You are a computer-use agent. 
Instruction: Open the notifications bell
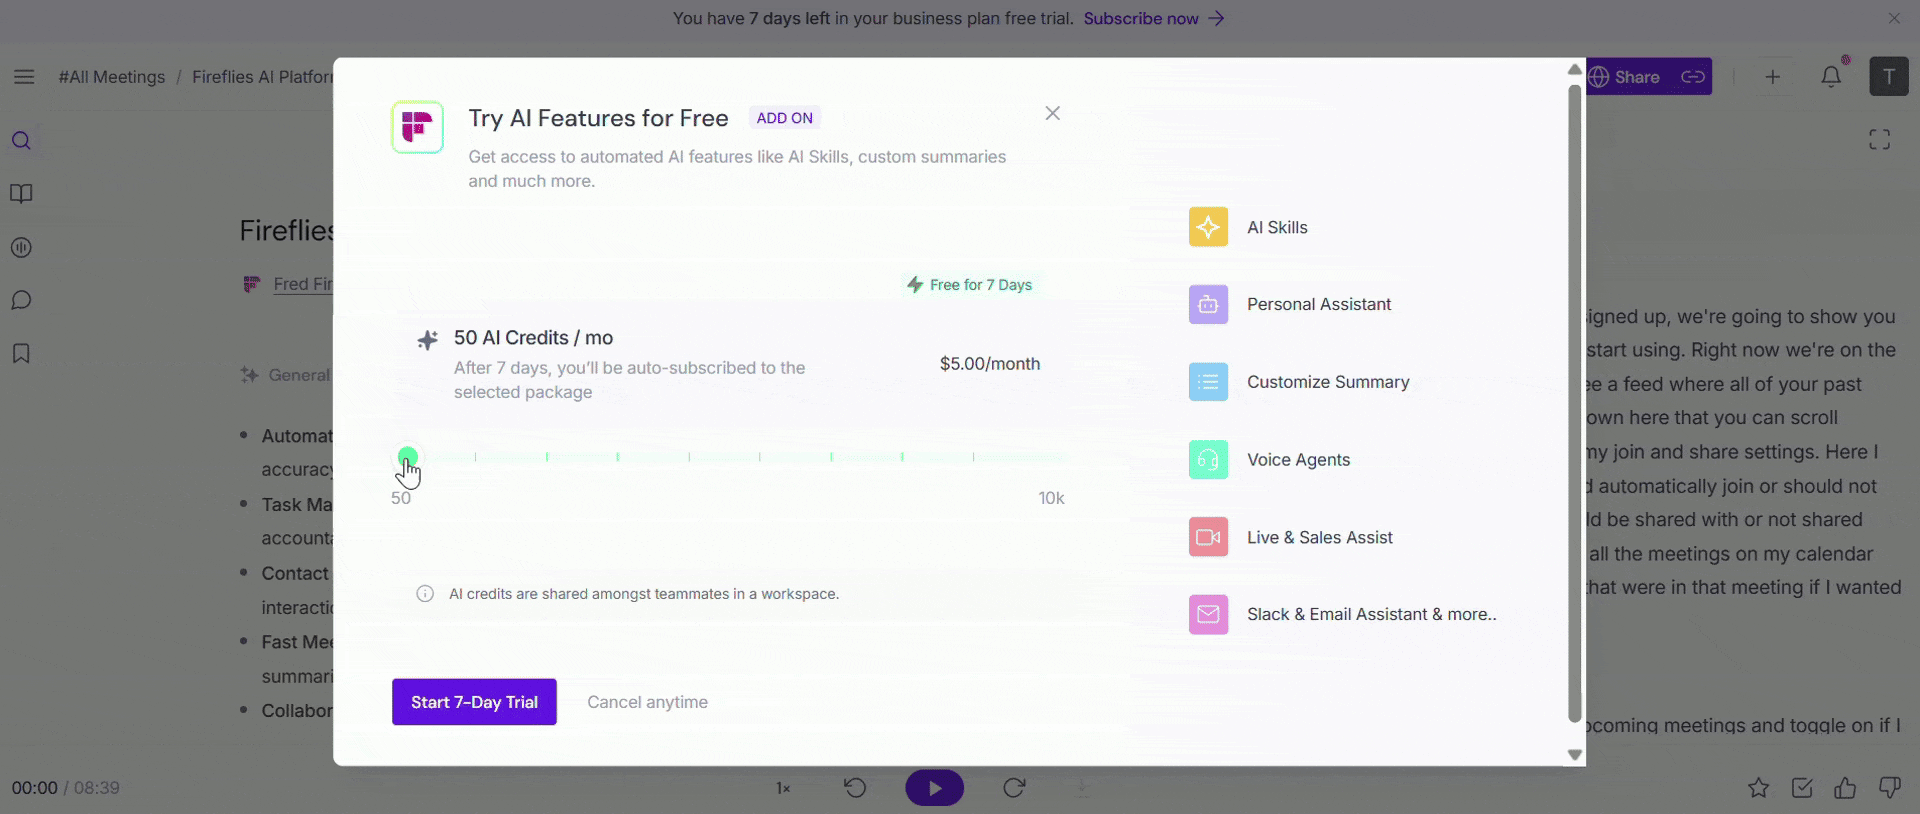(x=1831, y=77)
